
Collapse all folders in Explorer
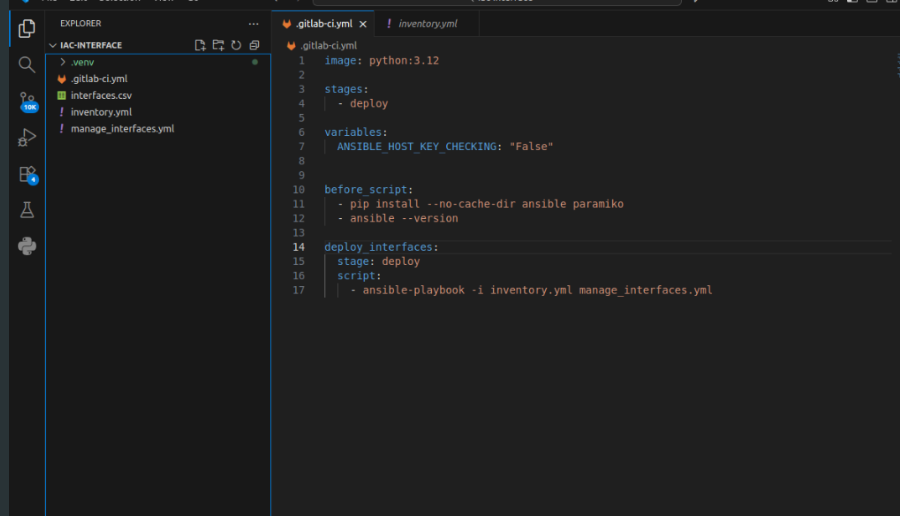tap(254, 45)
